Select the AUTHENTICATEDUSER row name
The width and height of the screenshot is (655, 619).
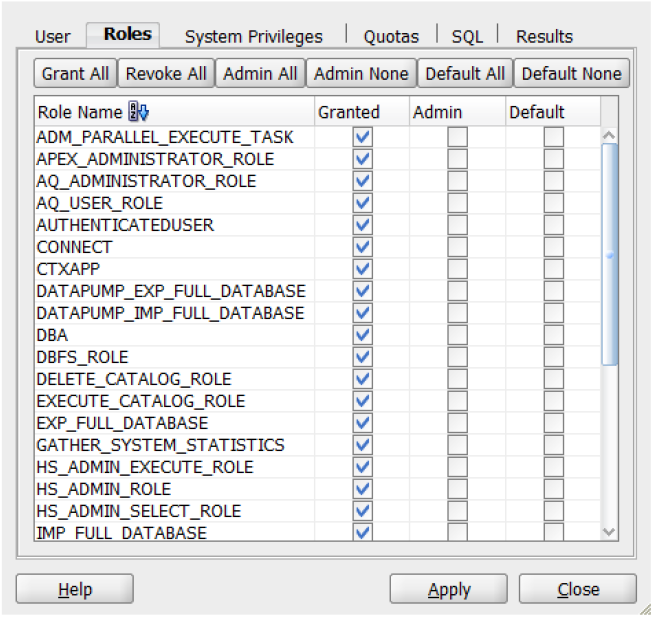point(125,225)
